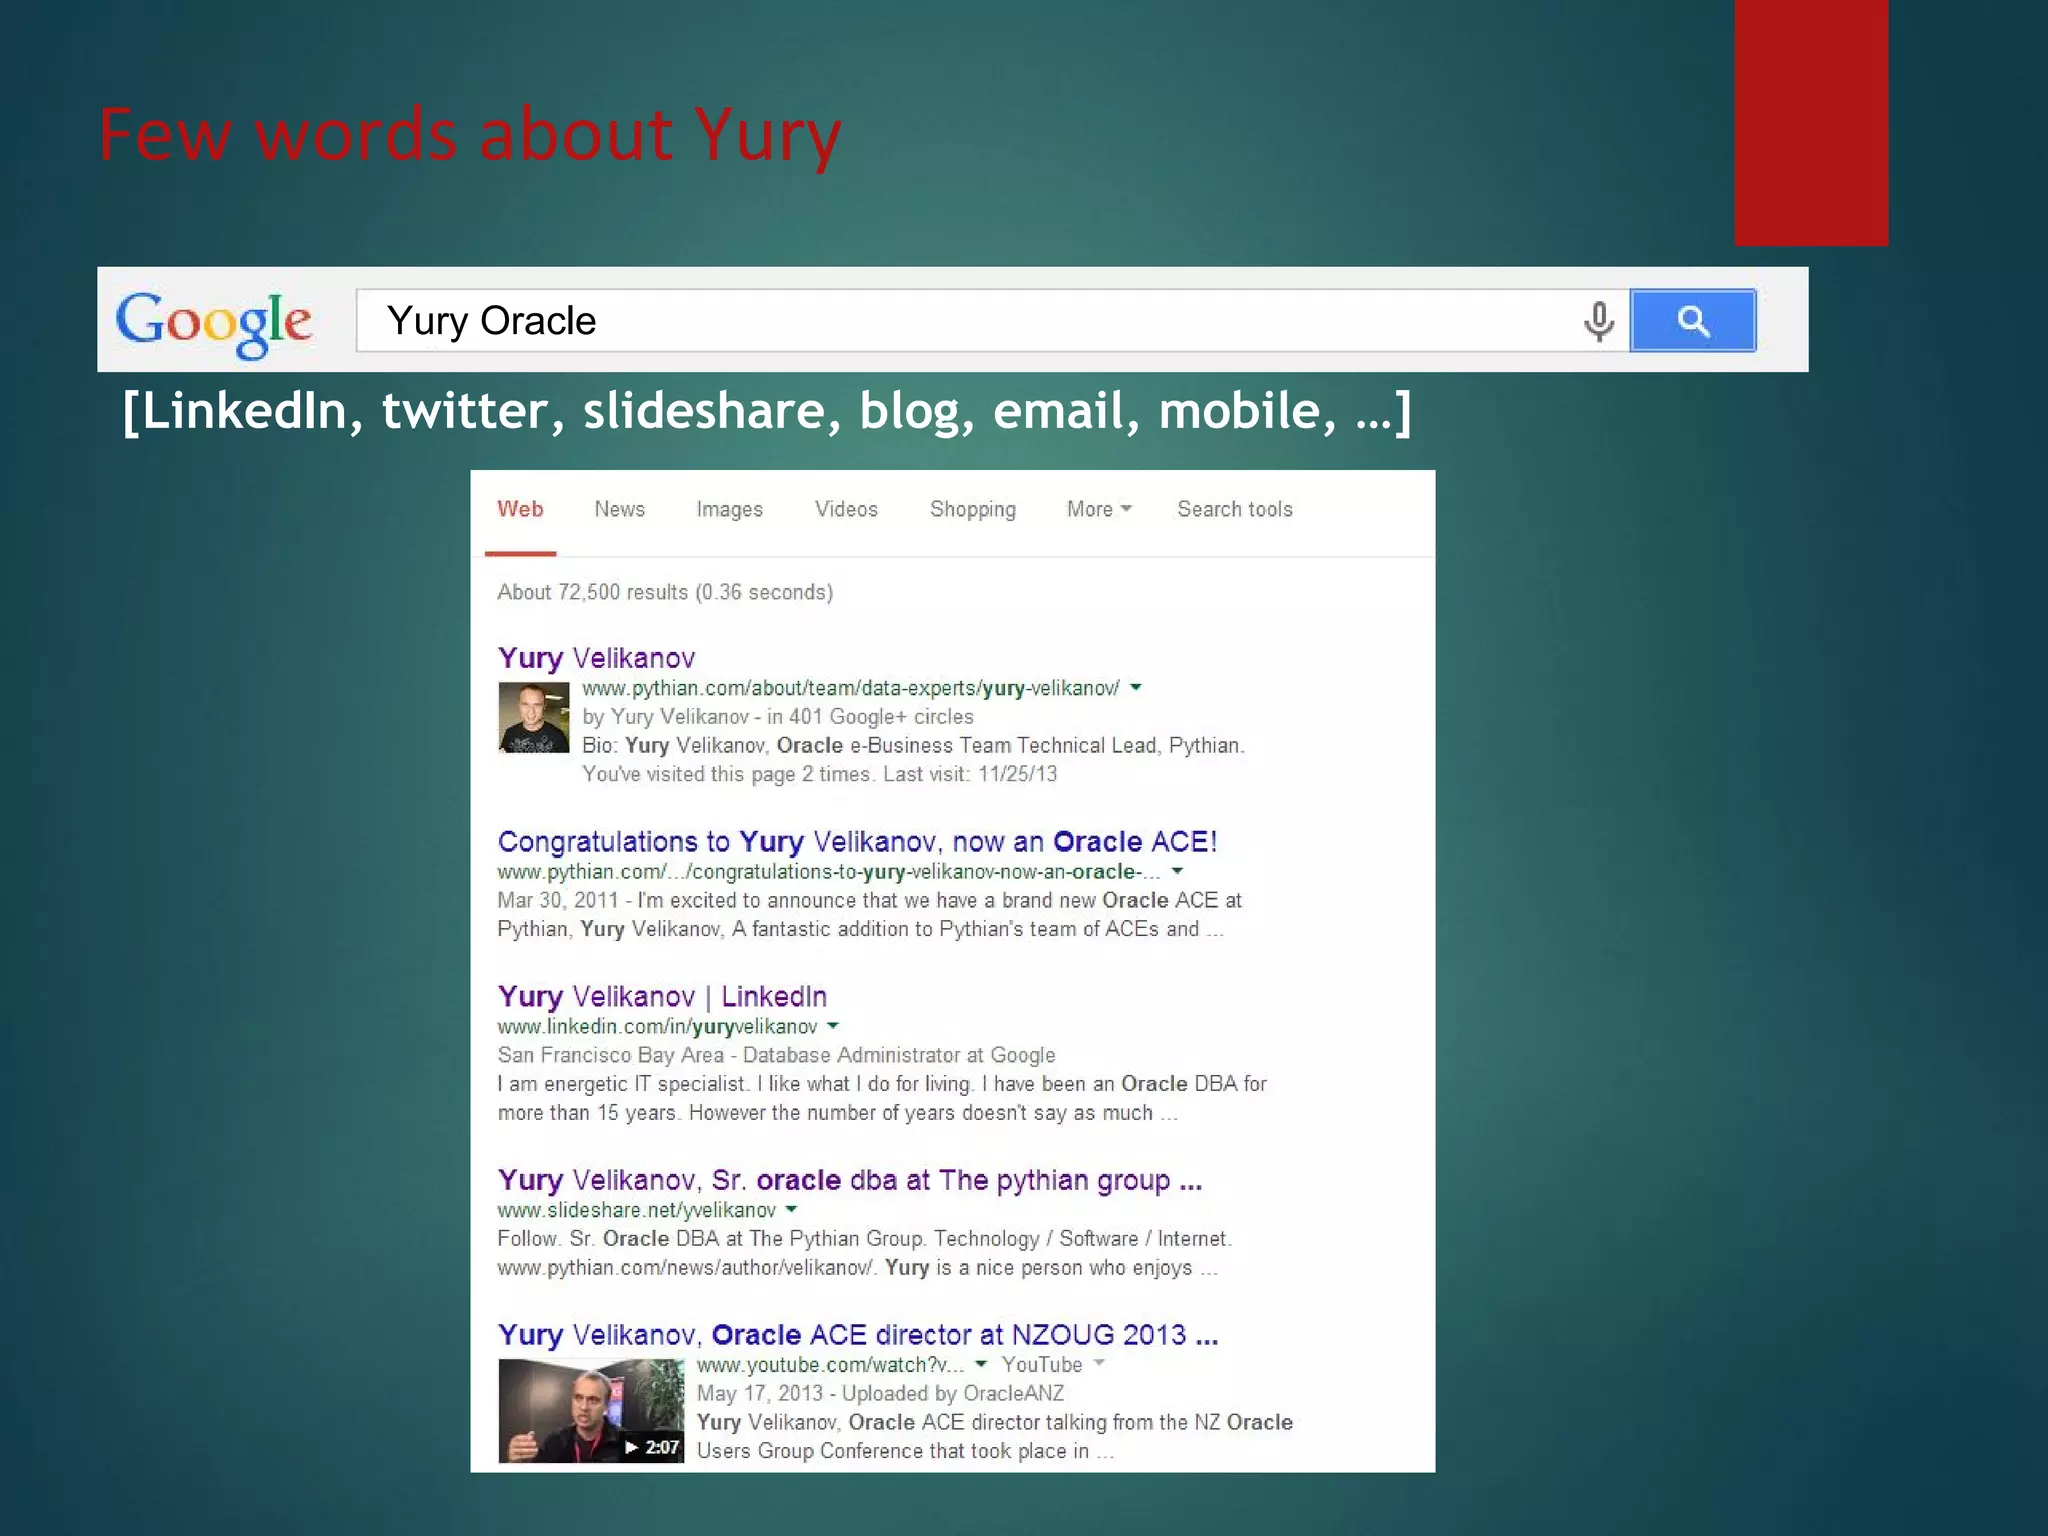Play the 2:07 YouTube video thumbnail

click(x=591, y=1411)
